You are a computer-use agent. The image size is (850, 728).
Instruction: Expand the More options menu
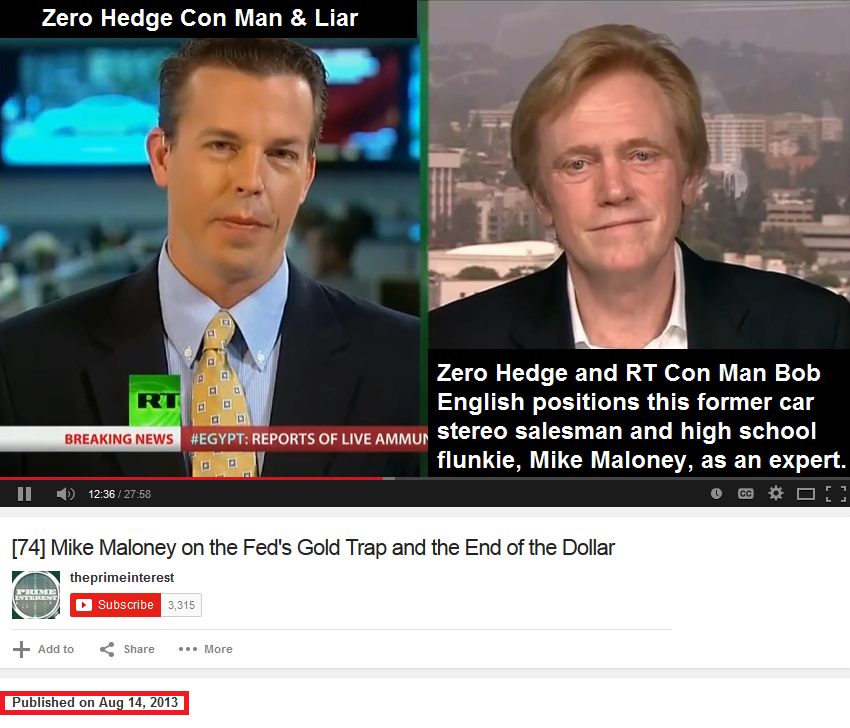click(x=205, y=649)
